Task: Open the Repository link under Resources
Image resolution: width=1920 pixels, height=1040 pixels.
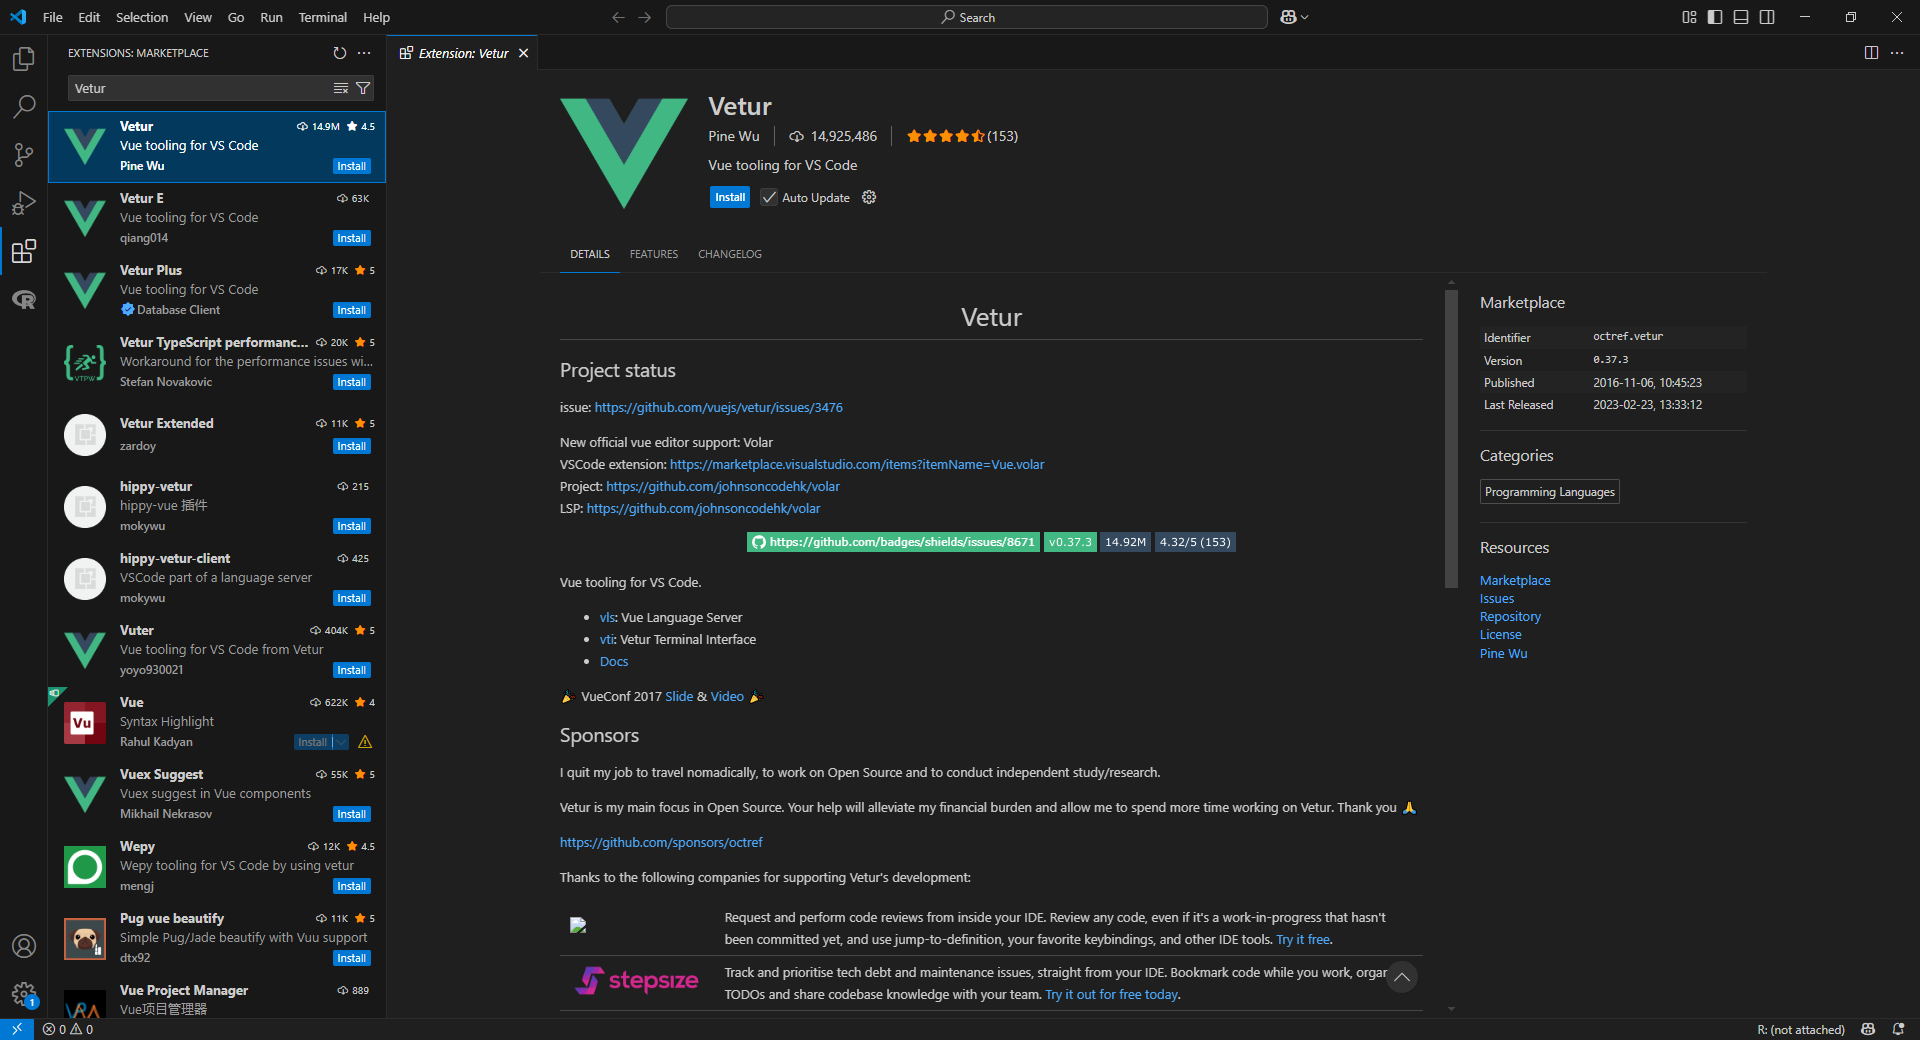Action: click(x=1509, y=616)
